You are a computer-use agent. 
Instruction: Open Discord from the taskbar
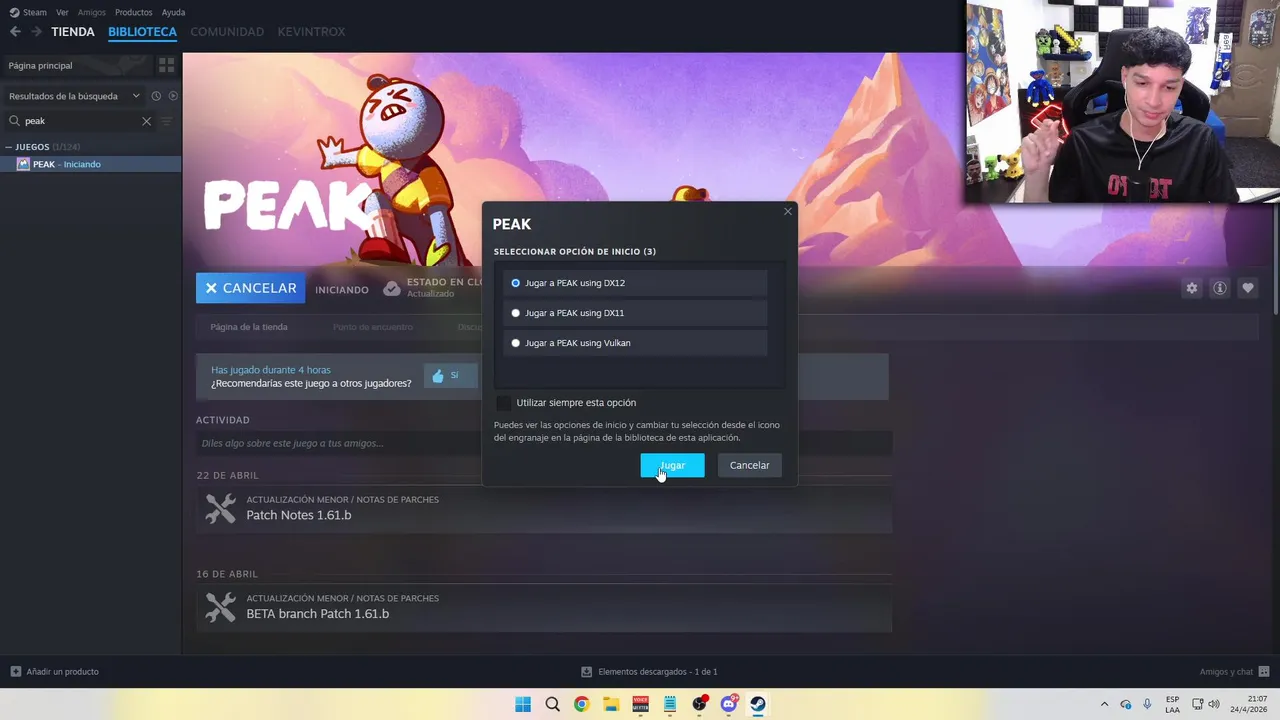(x=729, y=704)
